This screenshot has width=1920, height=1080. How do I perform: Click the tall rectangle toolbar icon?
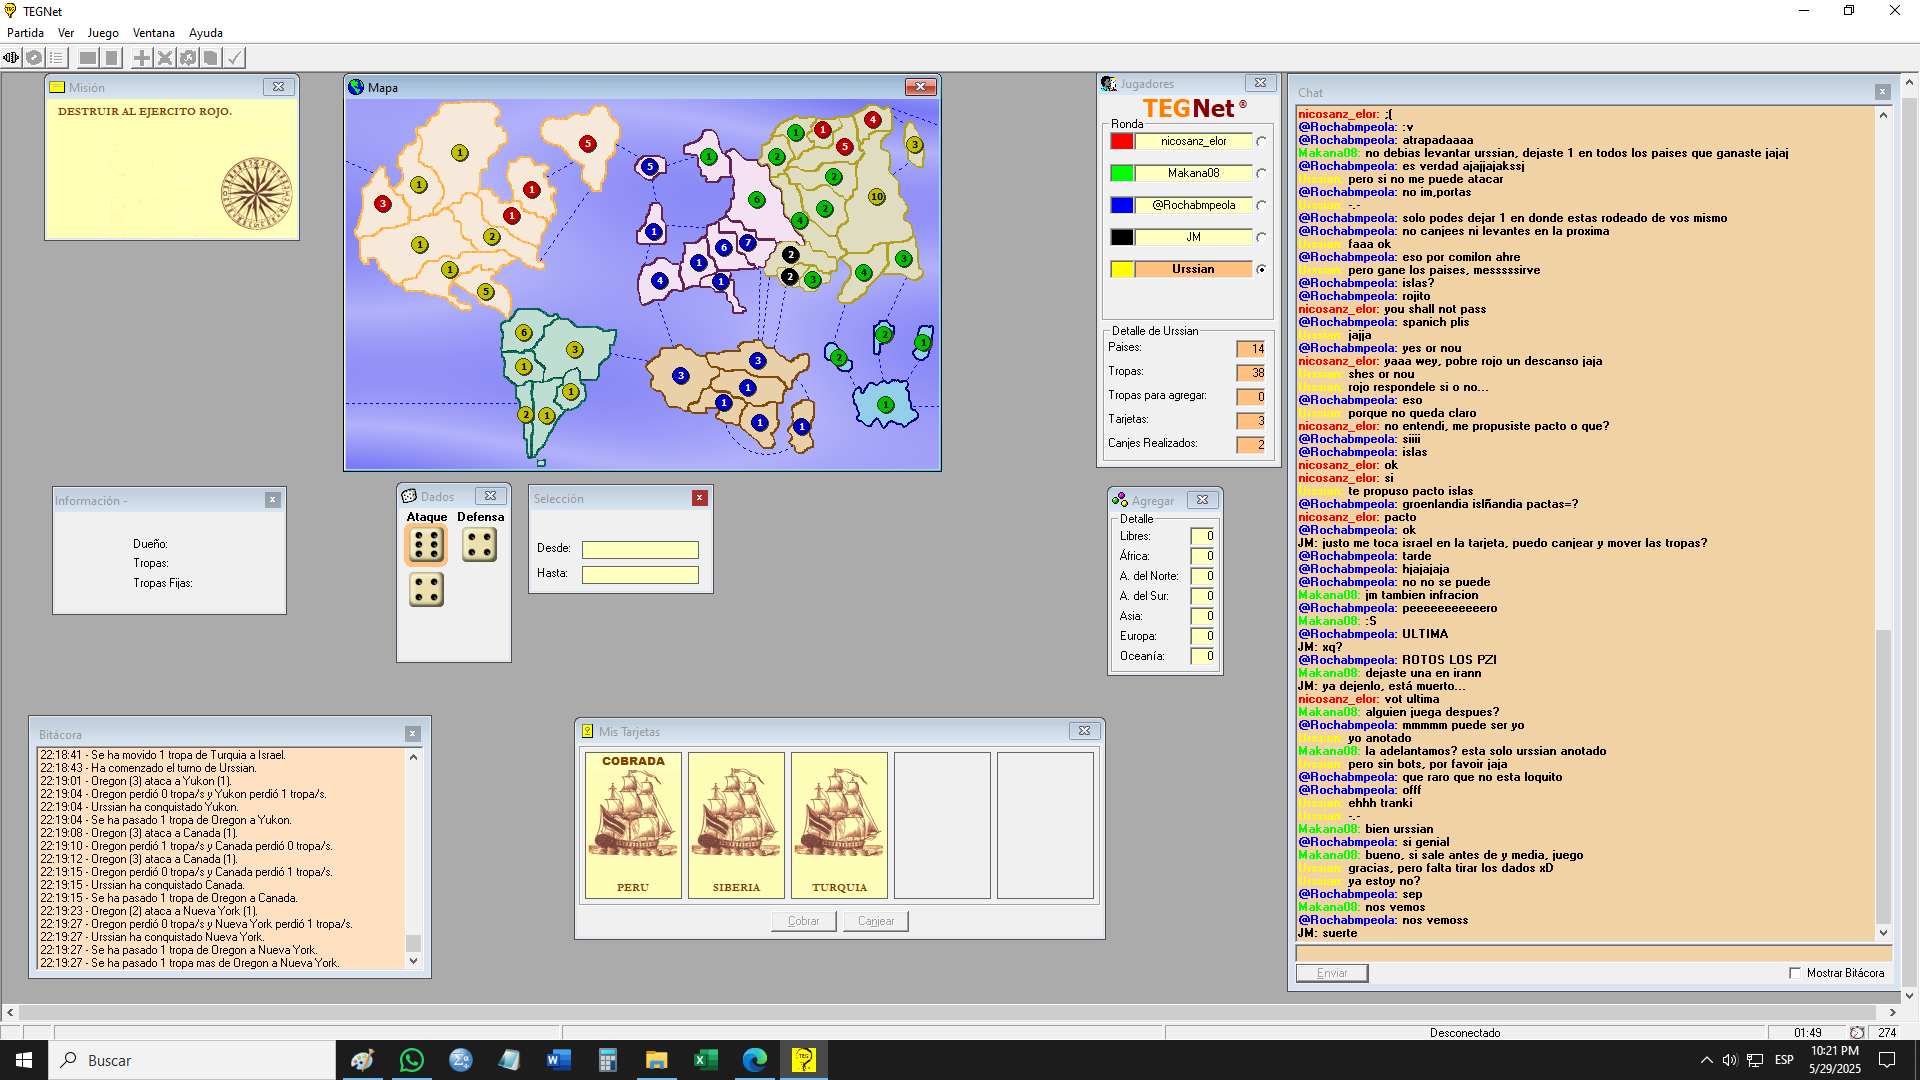tap(112, 58)
